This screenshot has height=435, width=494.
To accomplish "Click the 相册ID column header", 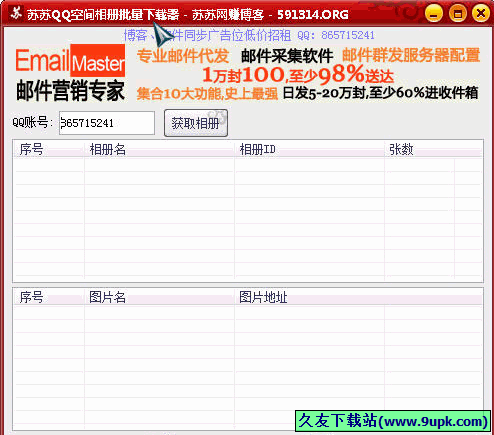I will pyautogui.click(x=310, y=149).
